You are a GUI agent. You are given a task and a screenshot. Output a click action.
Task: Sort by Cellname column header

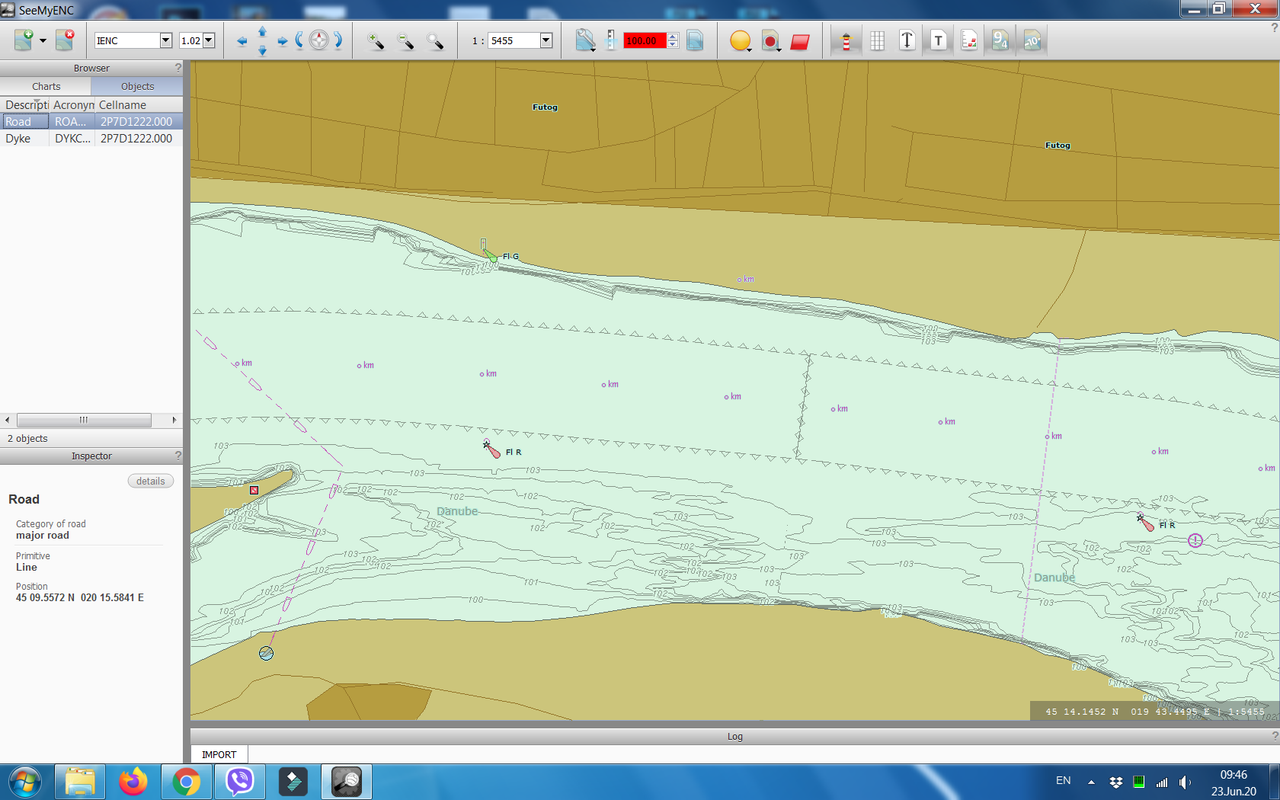(139, 104)
